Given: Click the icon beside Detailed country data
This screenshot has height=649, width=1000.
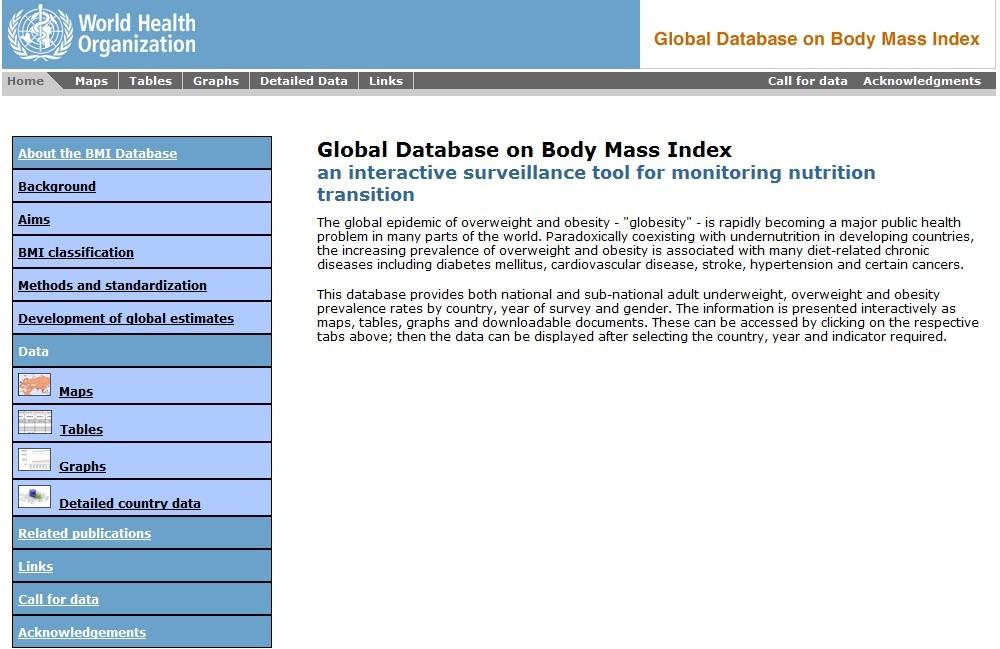Looking at the screenshot, I should [x=34, y=497].
